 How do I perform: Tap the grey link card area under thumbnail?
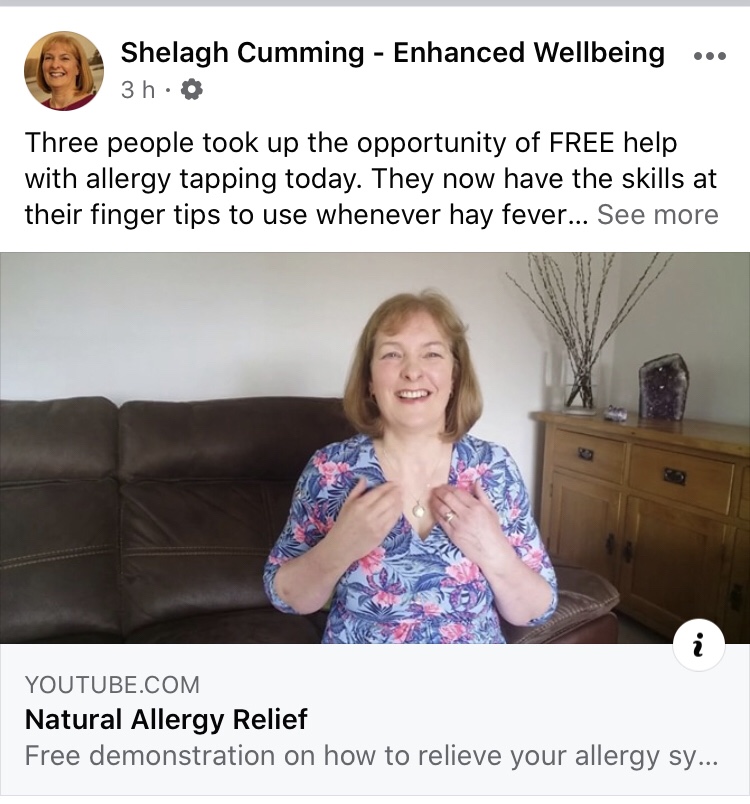375,719
